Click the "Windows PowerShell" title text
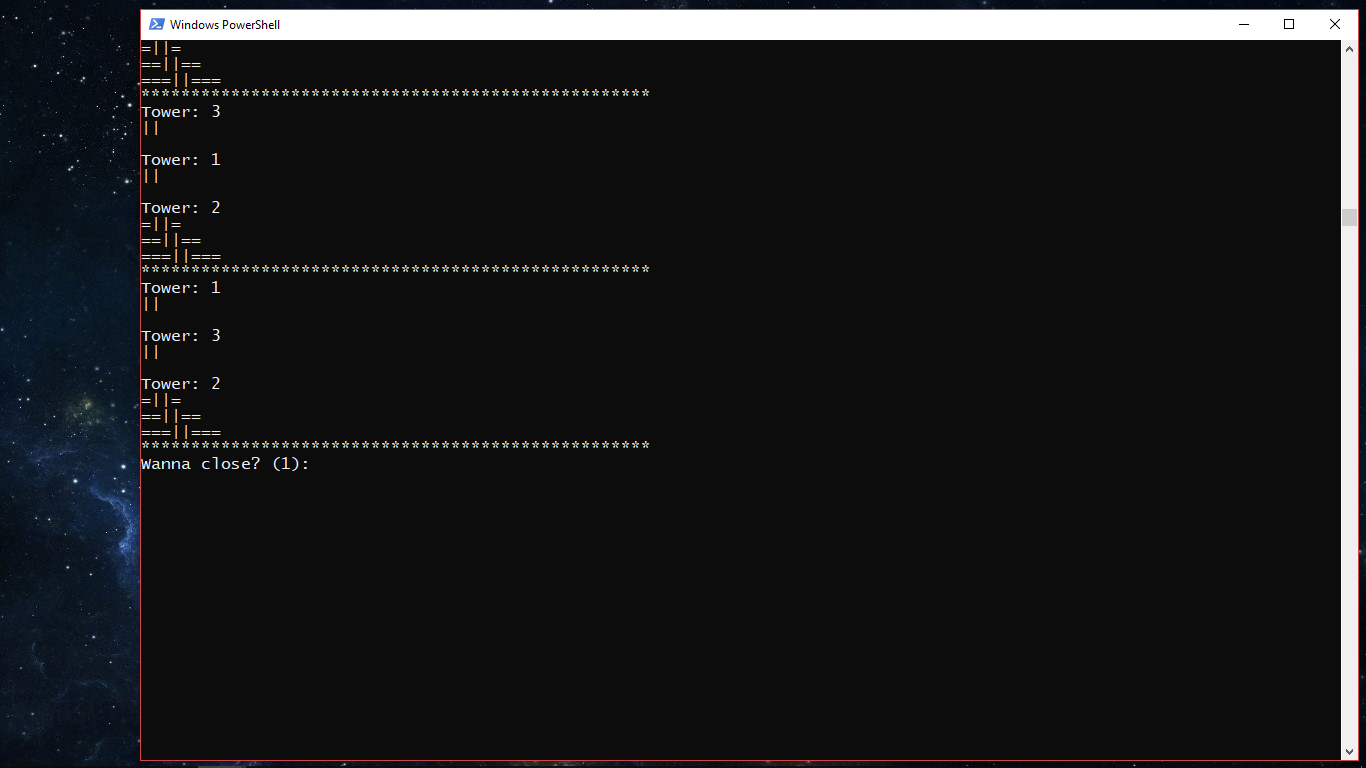The width and height of the screenshot is (1366, 768). click(225, 24)
